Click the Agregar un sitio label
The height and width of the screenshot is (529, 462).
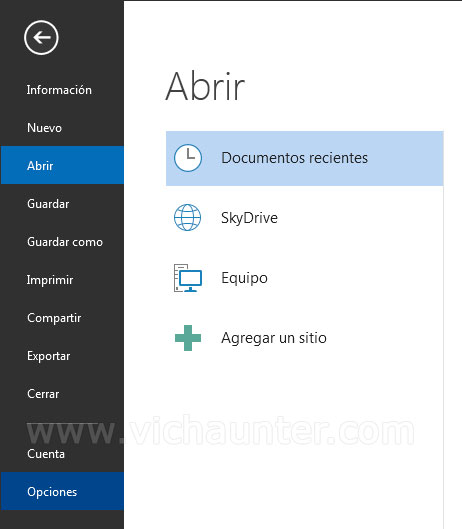point(274,338)
